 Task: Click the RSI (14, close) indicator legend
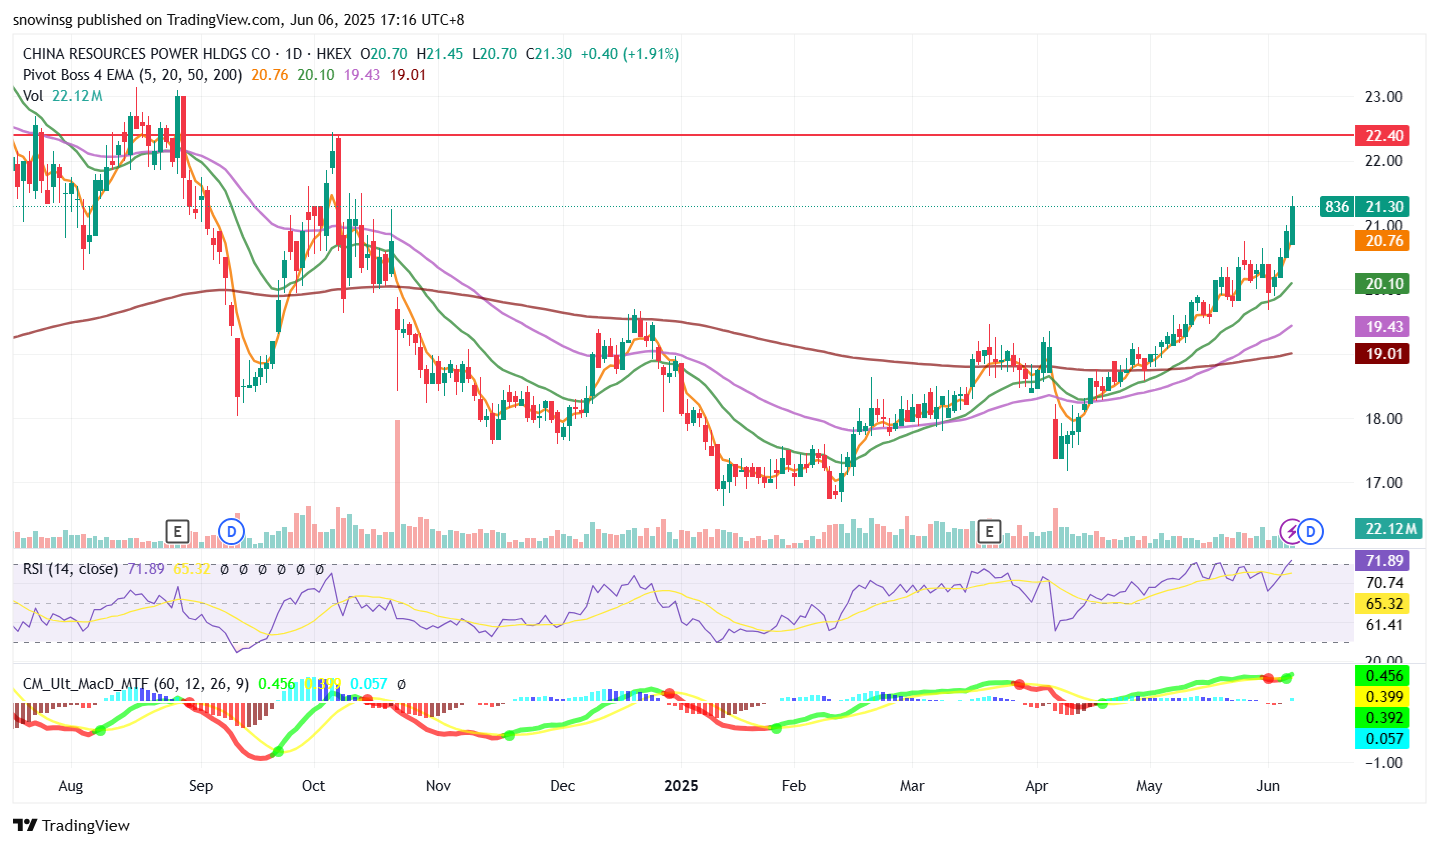coord(70,569)
